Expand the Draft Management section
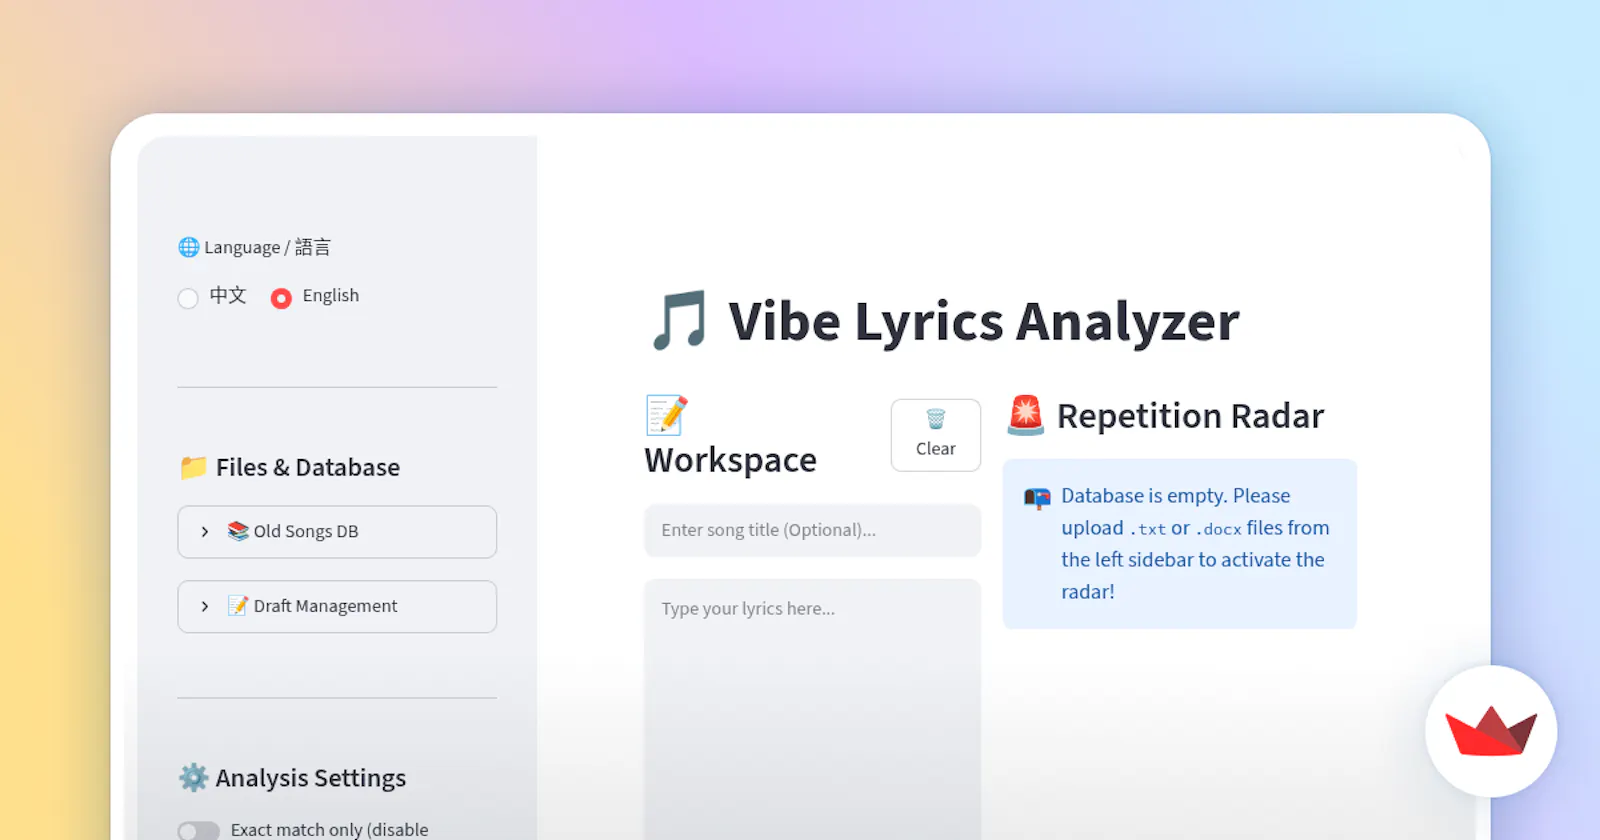Image resolution: width=1600 pixels, height=840 pixels. click(337, 607)
